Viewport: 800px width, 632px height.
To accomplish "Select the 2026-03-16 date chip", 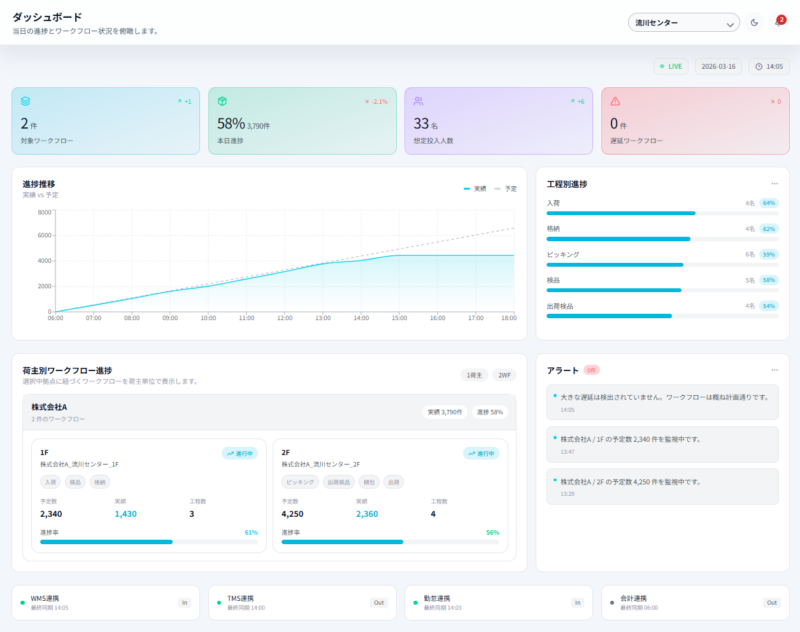I will [718, 66].
